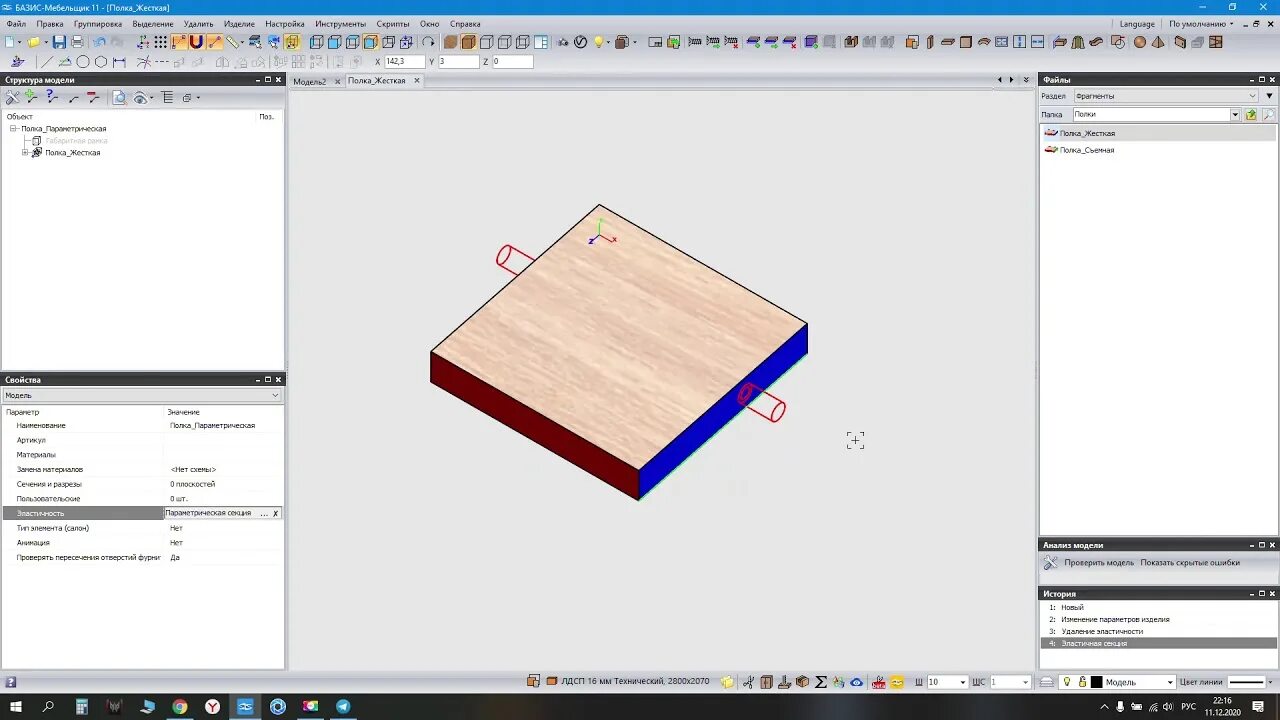Toggle the yellow selection filter icon

click(291, 42)
